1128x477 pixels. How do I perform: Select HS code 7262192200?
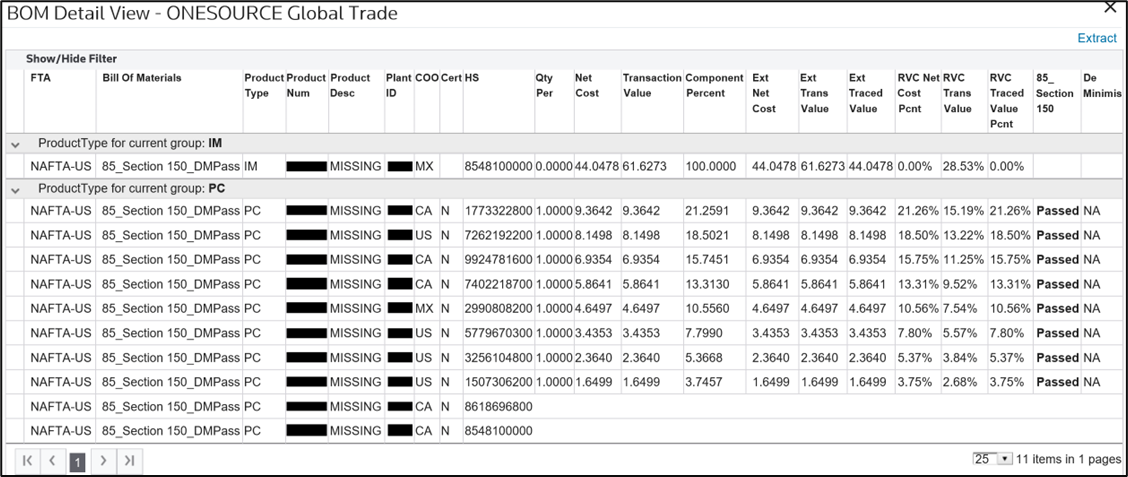tap(499, 235)
